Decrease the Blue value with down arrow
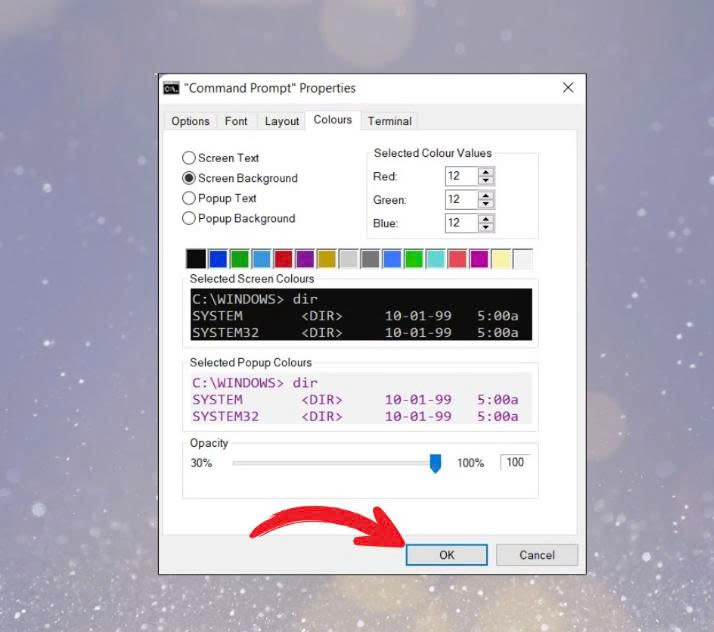The width and height of the screenshot is (714, 632). [x=486, y=227]
